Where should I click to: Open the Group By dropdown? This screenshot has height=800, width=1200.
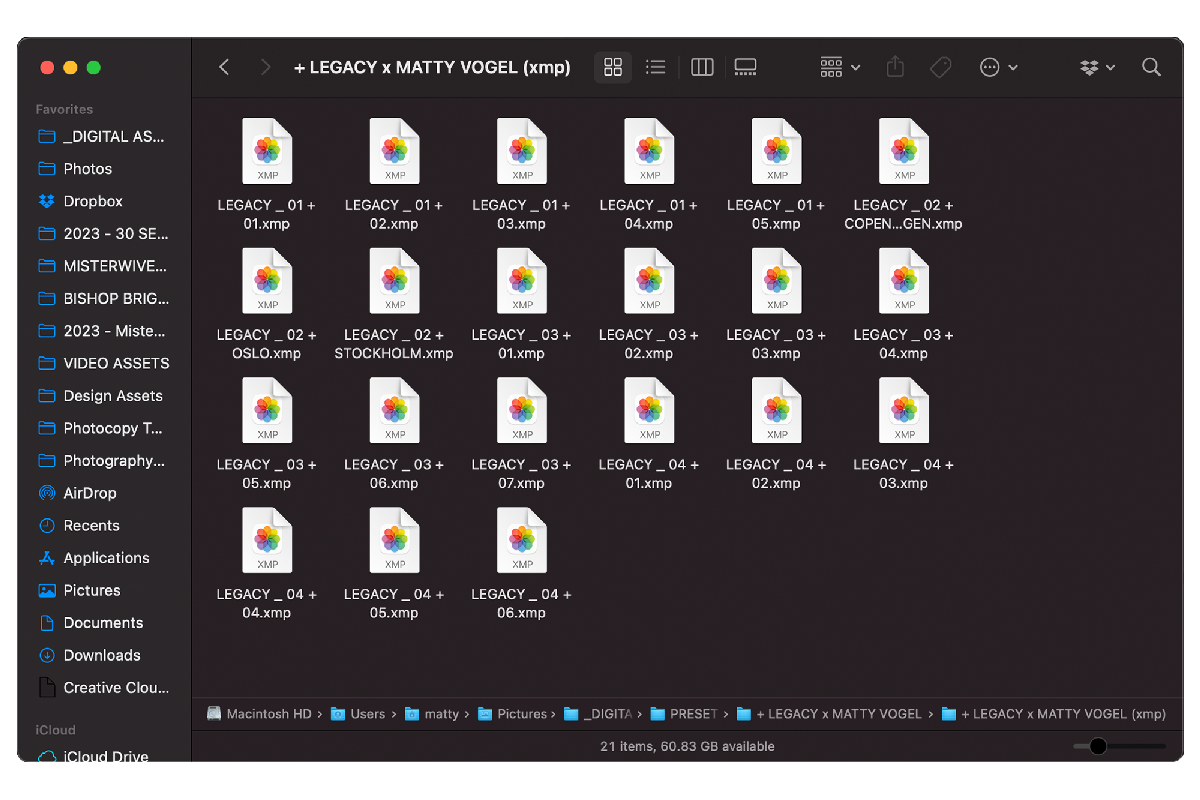point(839,67)
